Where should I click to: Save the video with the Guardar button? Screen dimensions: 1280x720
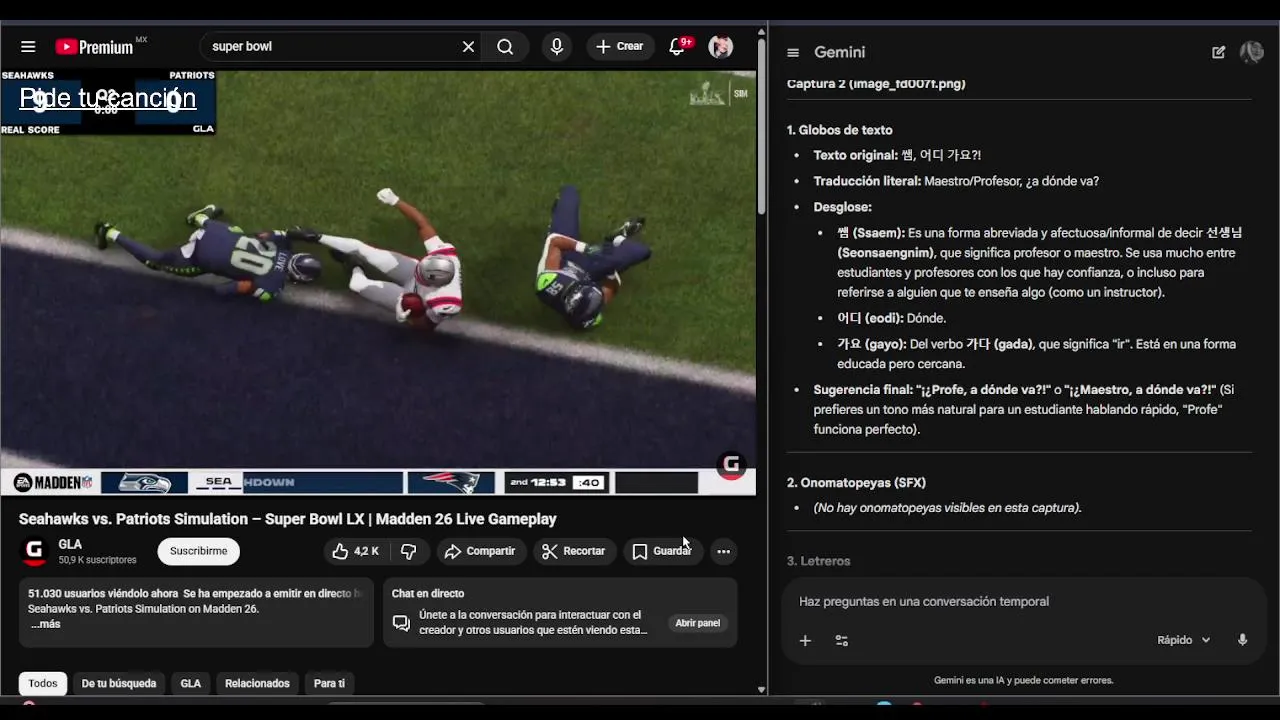coord(661,551)
